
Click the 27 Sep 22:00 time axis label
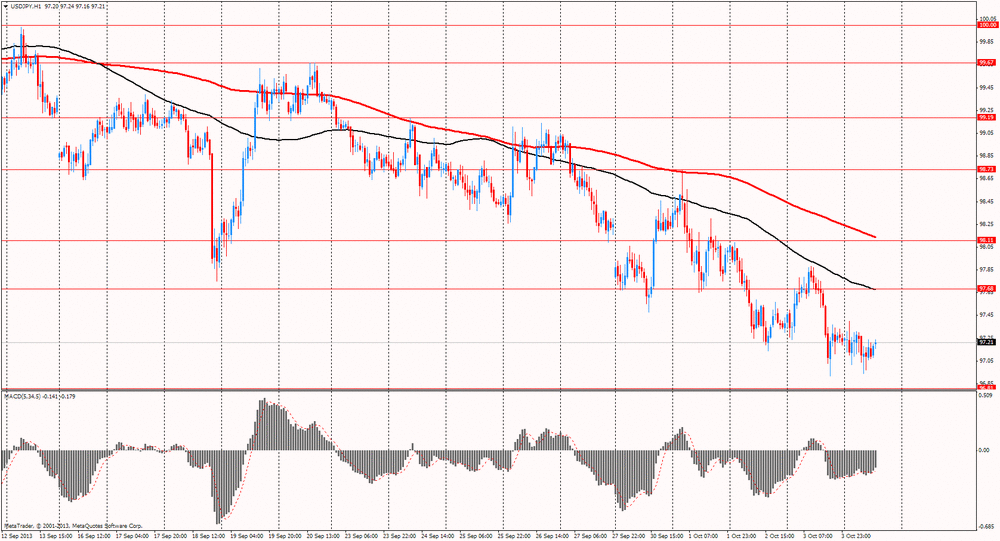pyautogui.click(x=629, y=537)
